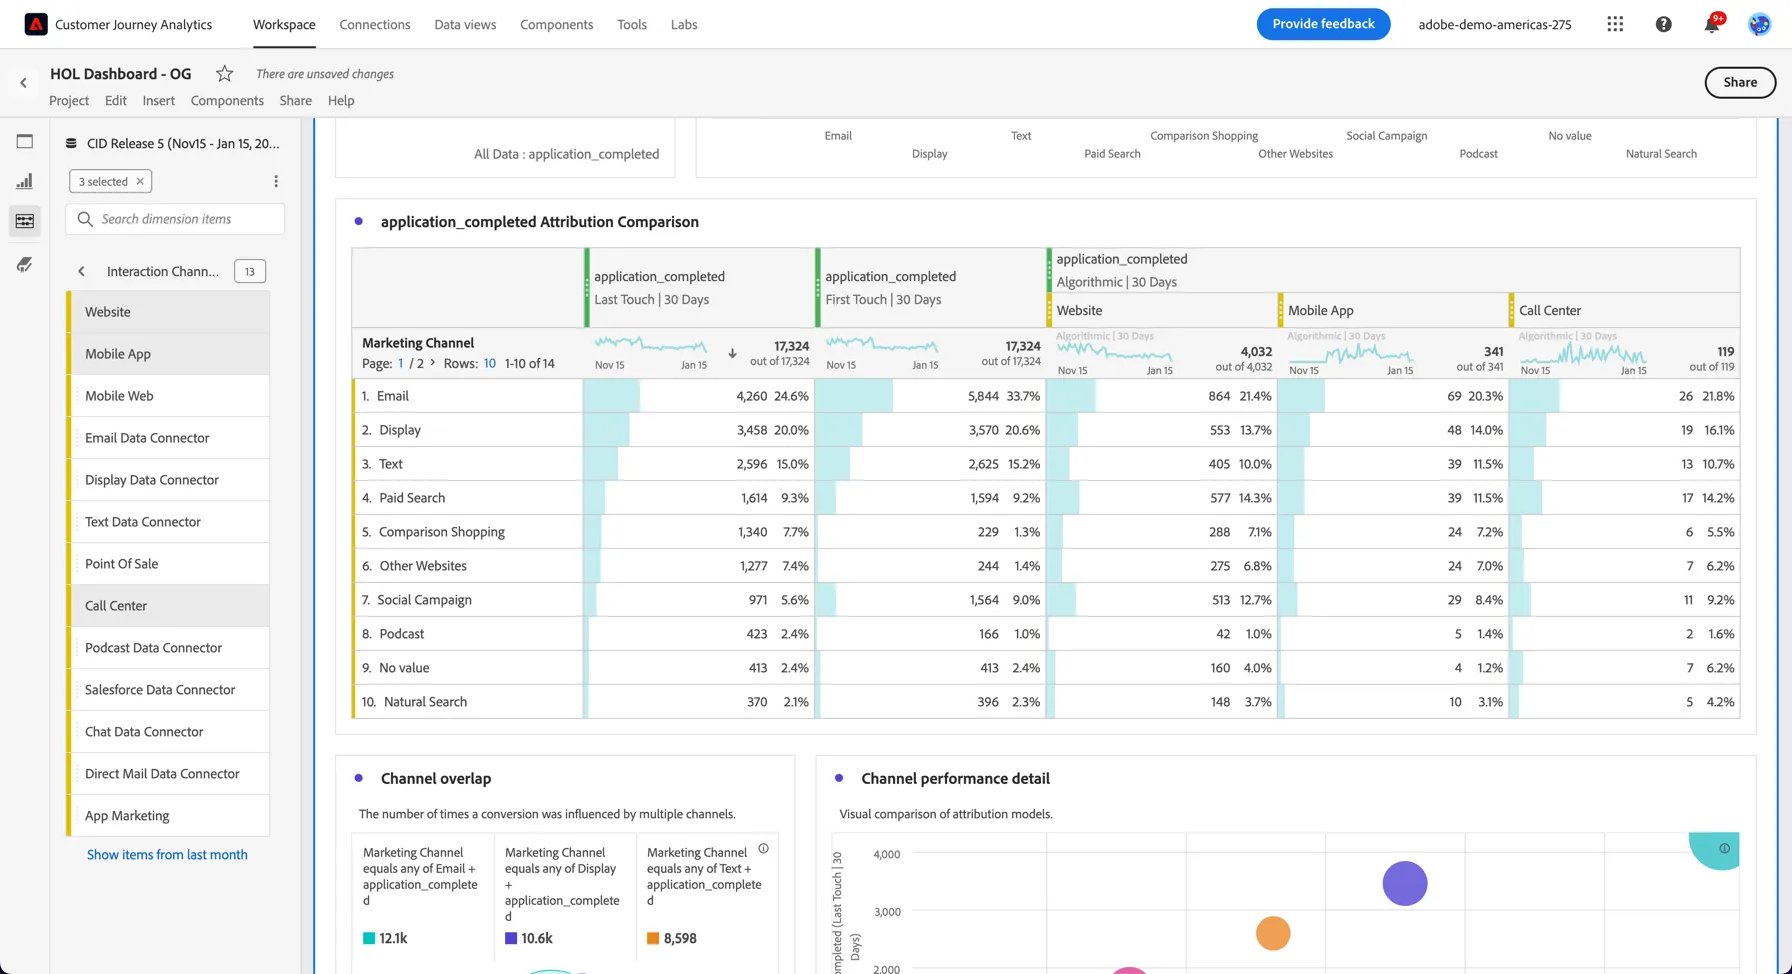Collapse the Channel overlap visualization

(358, 778)
